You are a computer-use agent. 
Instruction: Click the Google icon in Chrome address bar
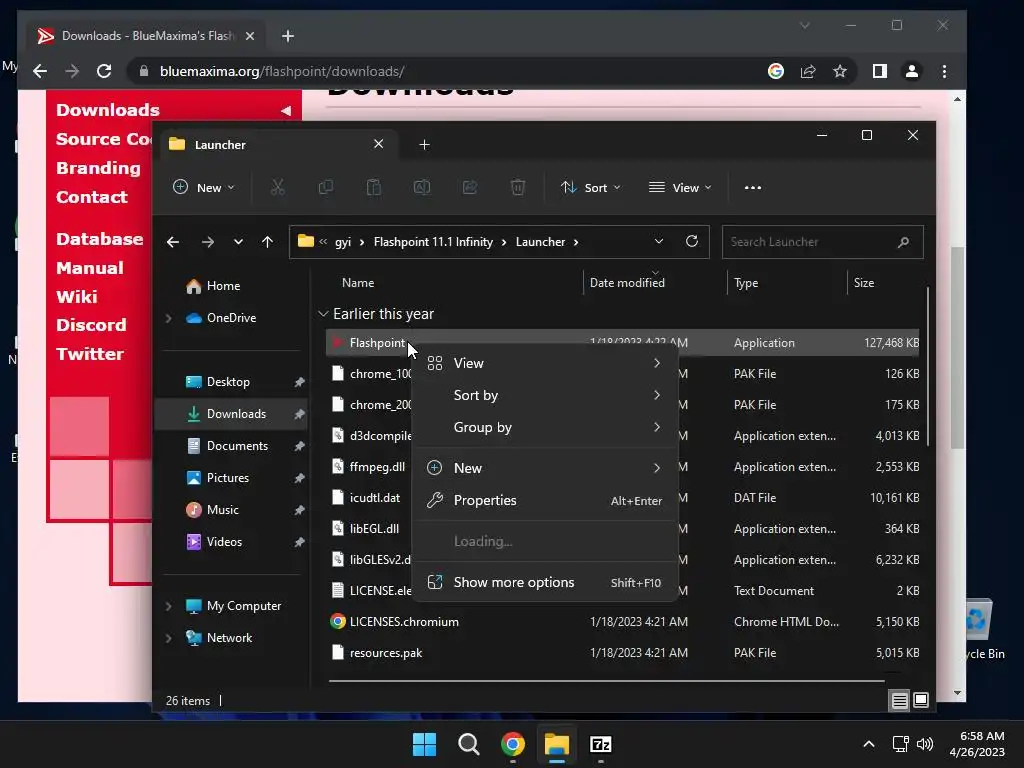pos(776,71)
